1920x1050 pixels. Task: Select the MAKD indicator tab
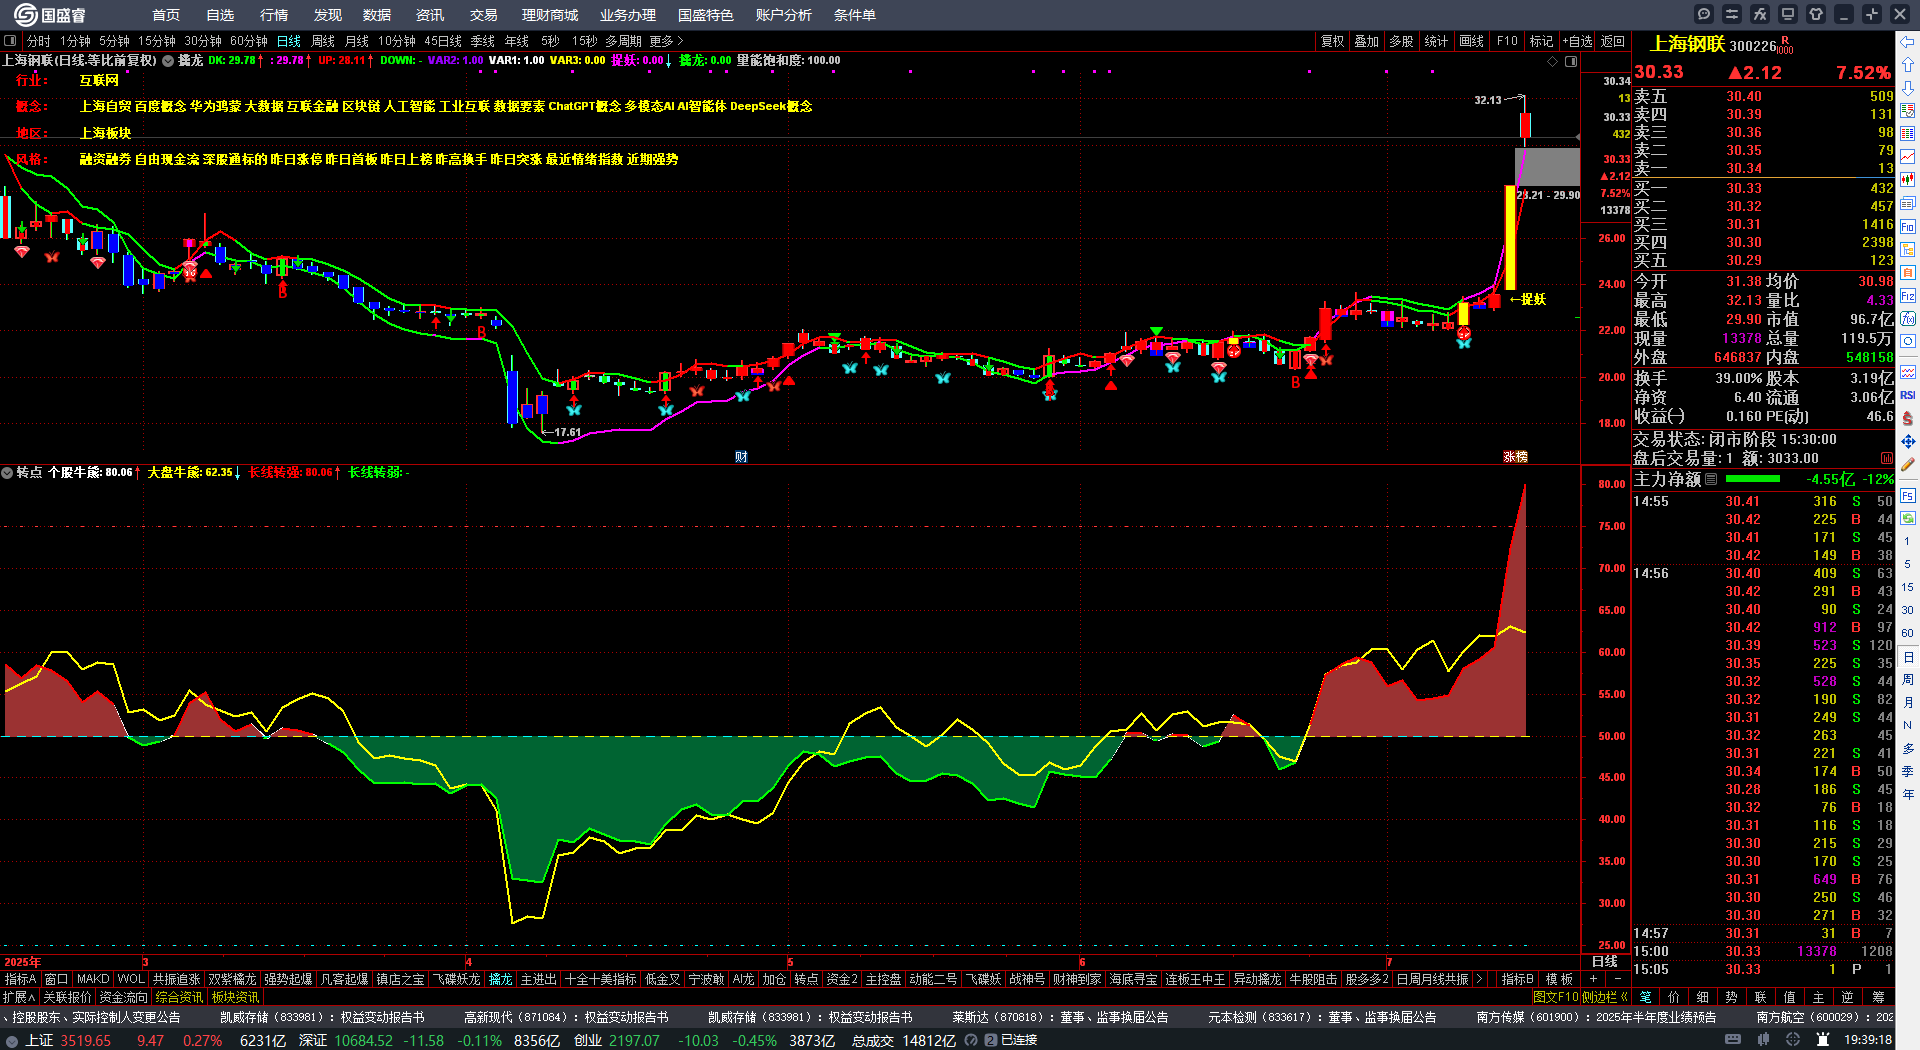(x=93, y=979)
